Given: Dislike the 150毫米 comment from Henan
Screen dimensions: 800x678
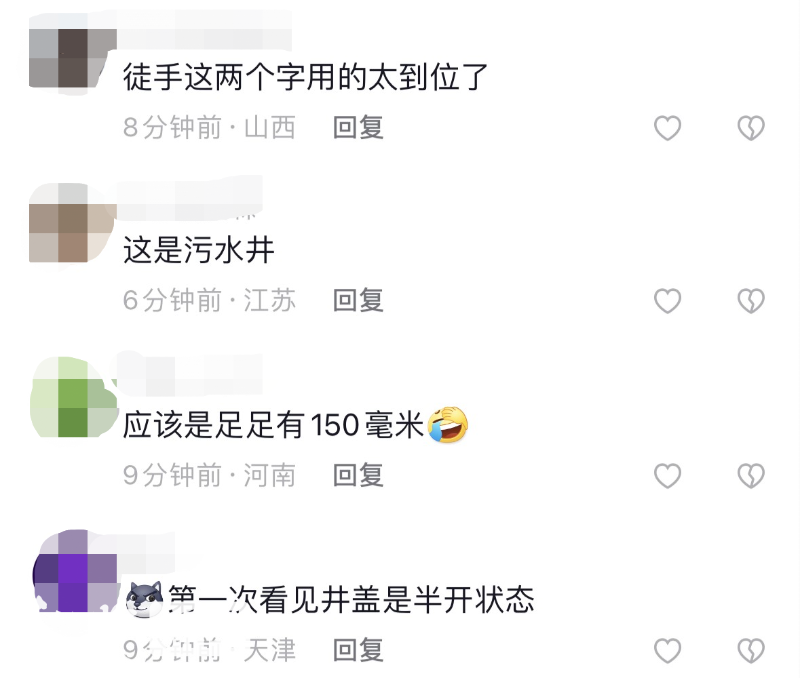Looking at the screenshot, I should click(751, 475).
